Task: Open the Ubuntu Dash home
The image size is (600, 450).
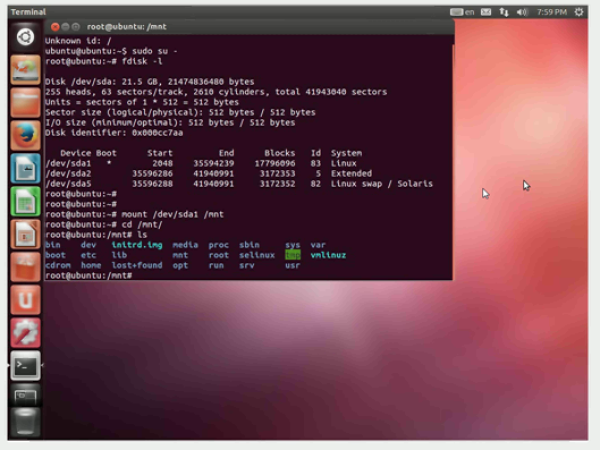Action: click(26, 38)
